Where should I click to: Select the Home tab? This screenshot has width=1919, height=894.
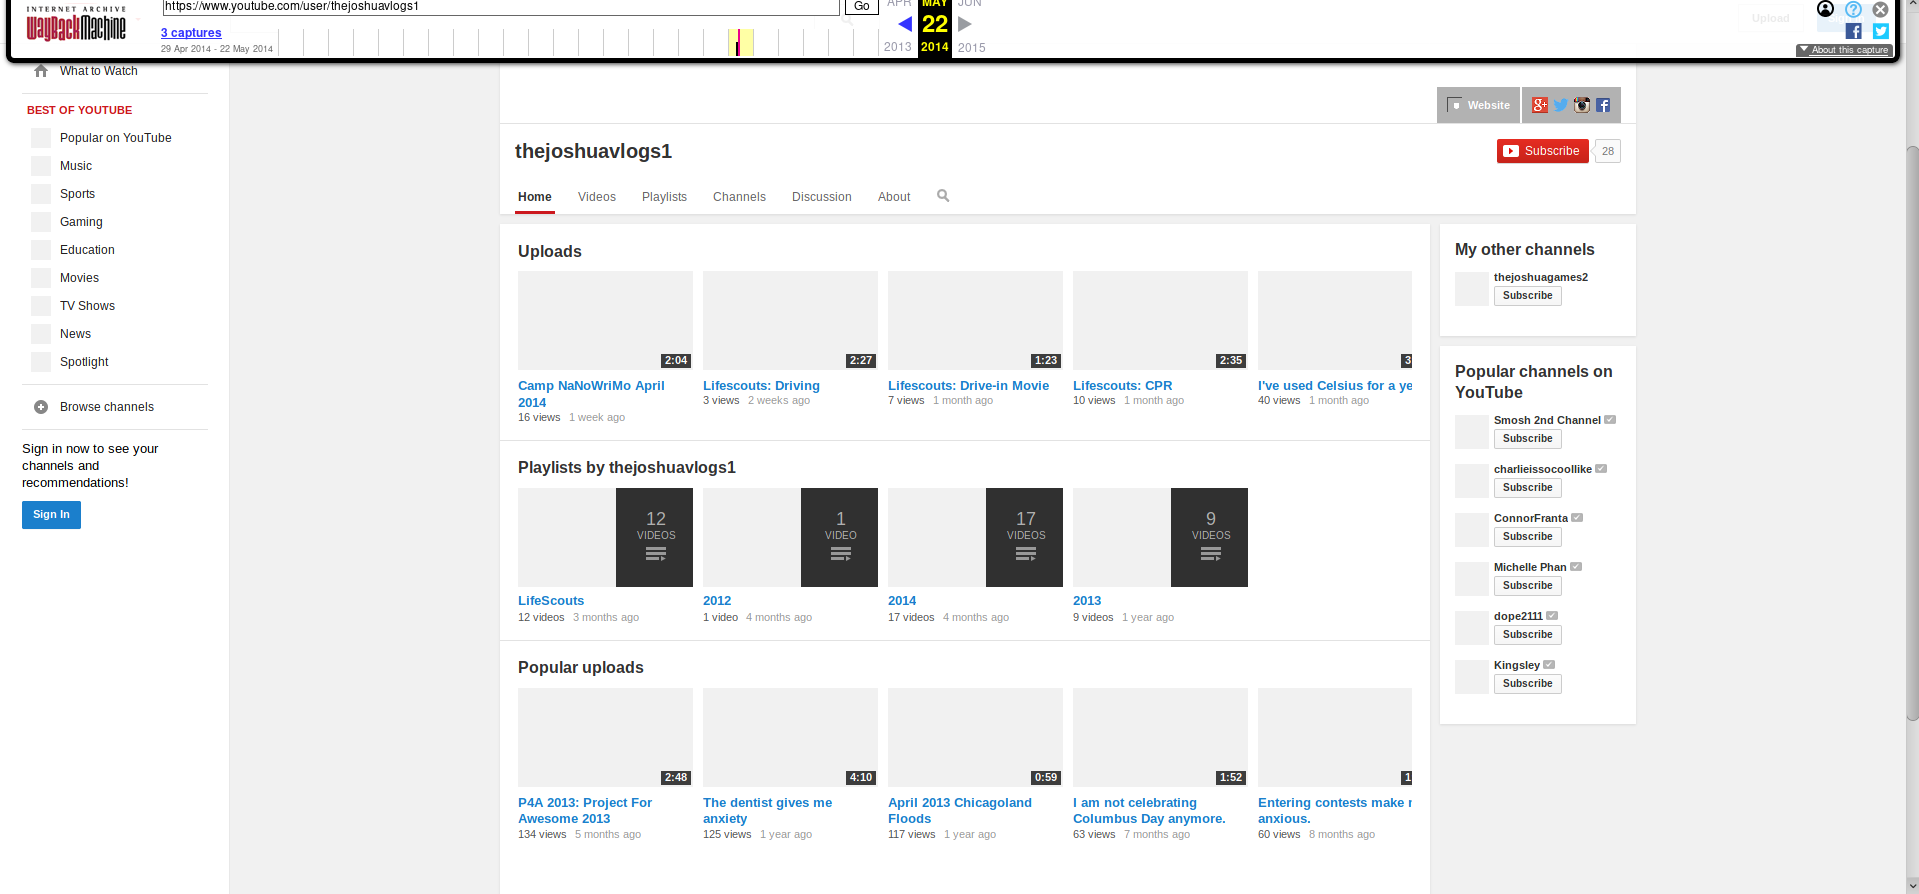click(535, 197)
